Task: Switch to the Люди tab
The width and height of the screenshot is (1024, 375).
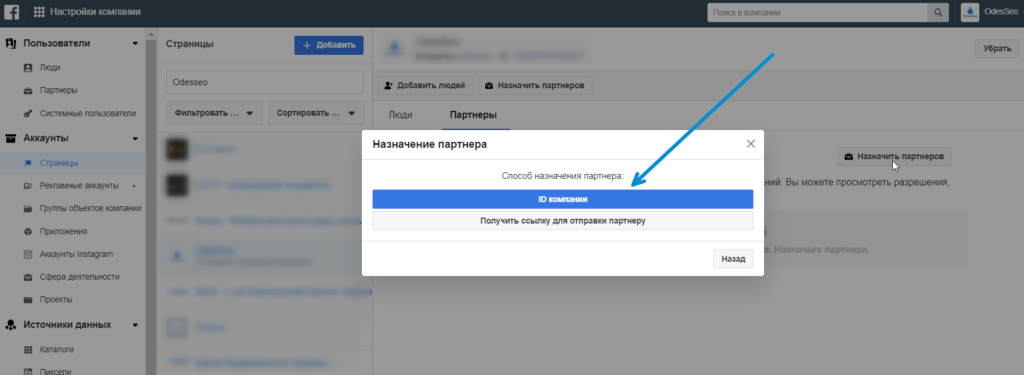Action: [x=400, y=114]
